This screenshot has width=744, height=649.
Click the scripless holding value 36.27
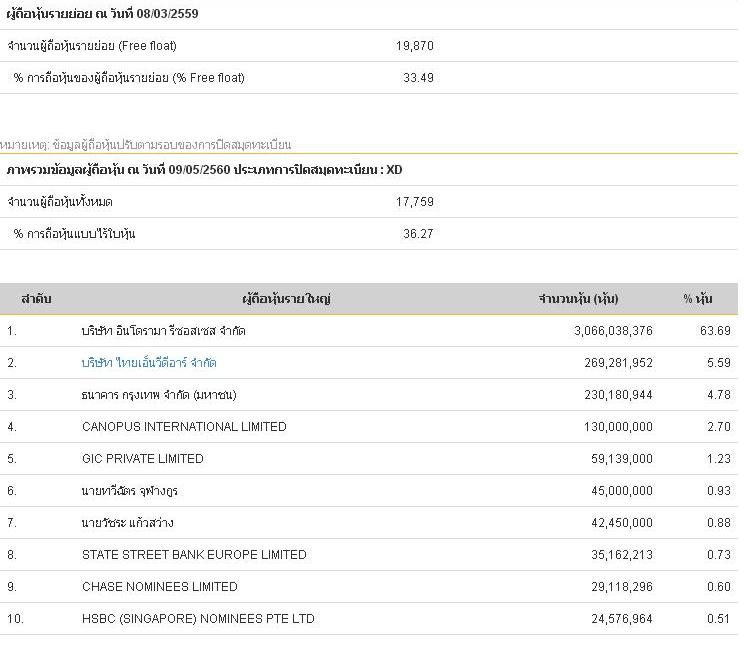coord(418,234)
